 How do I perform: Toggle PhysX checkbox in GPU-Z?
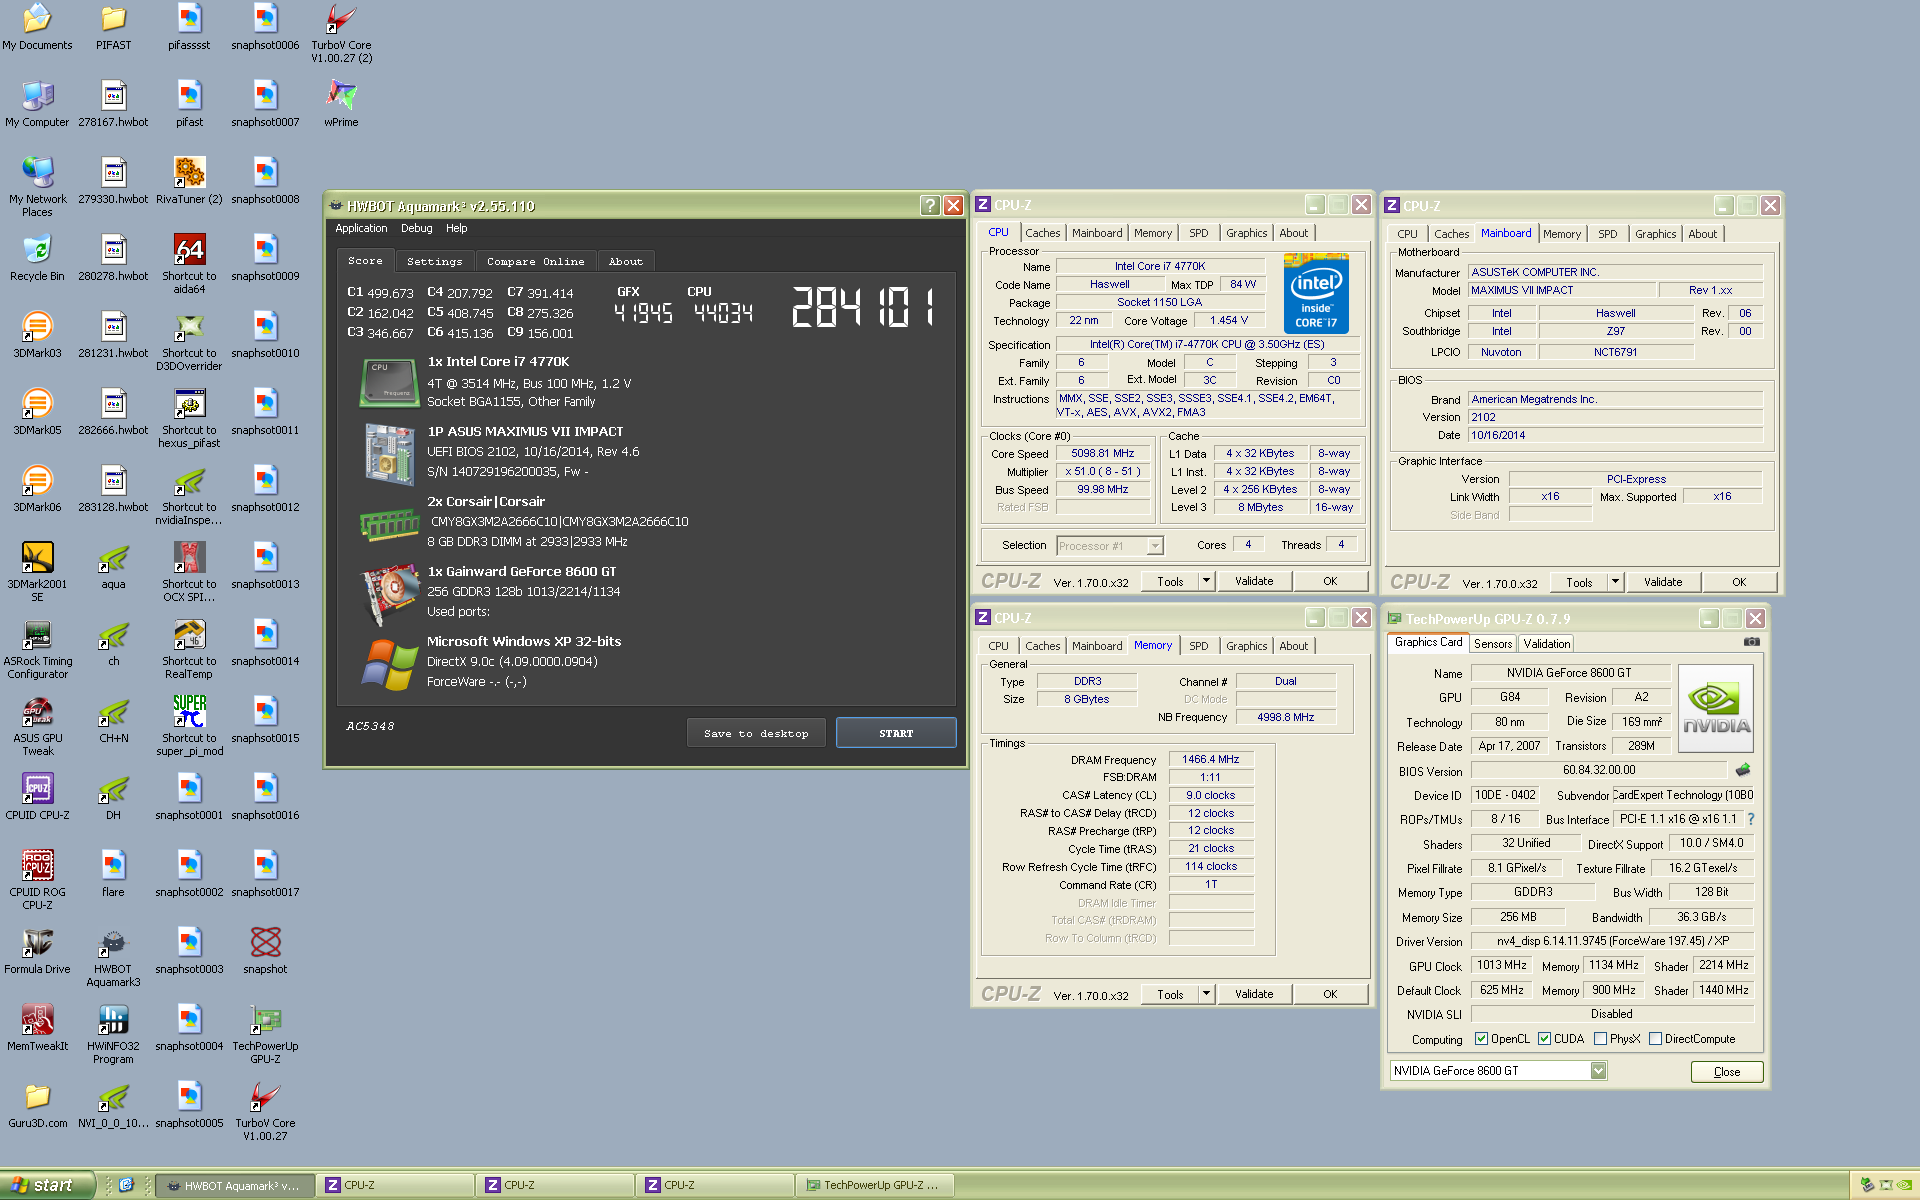[x=1600, y=1039]
